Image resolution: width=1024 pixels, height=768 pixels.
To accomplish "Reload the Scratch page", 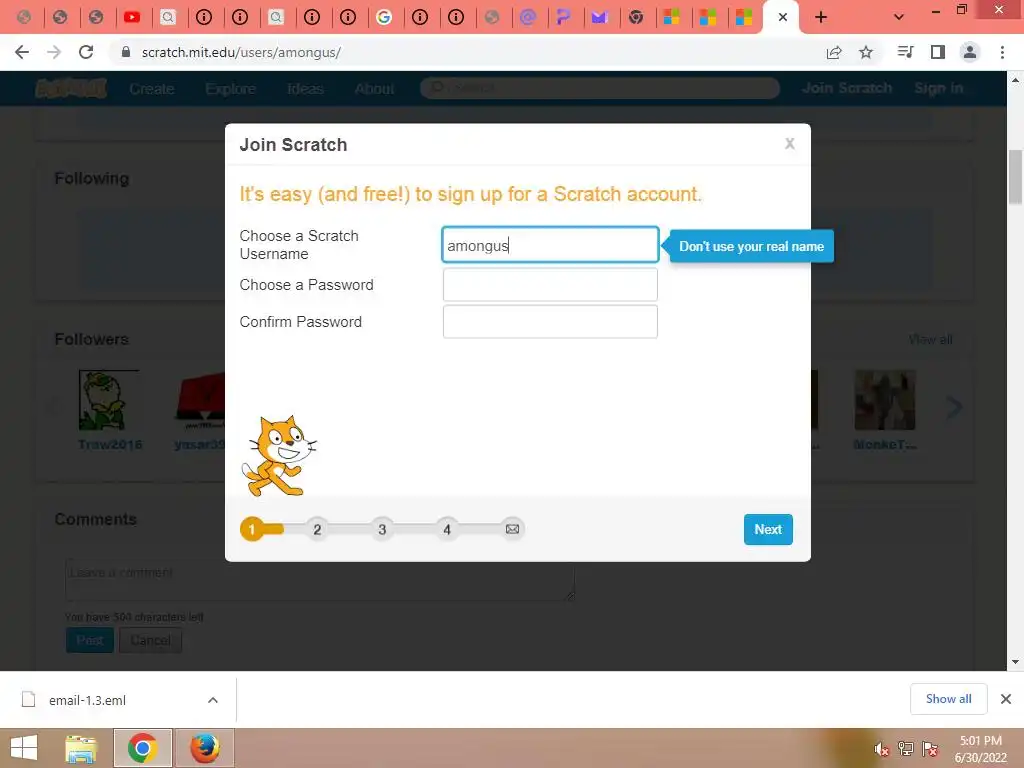I will tap(86, 52).
